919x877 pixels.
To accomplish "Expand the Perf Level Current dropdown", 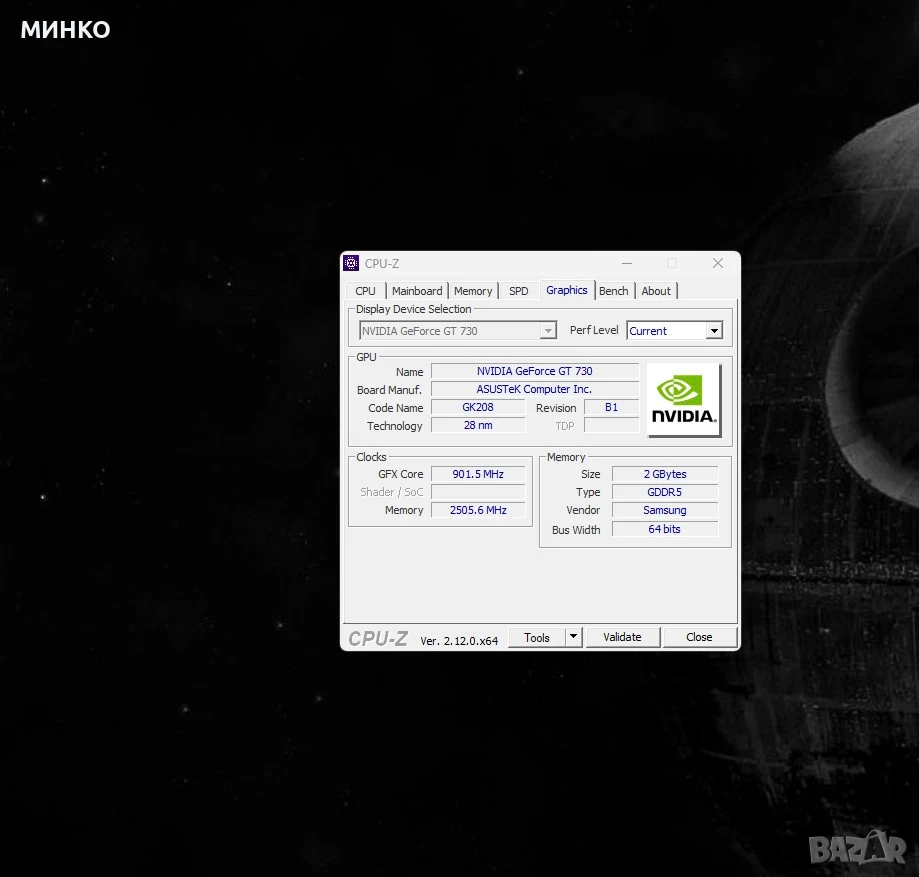I will [675, 331].
